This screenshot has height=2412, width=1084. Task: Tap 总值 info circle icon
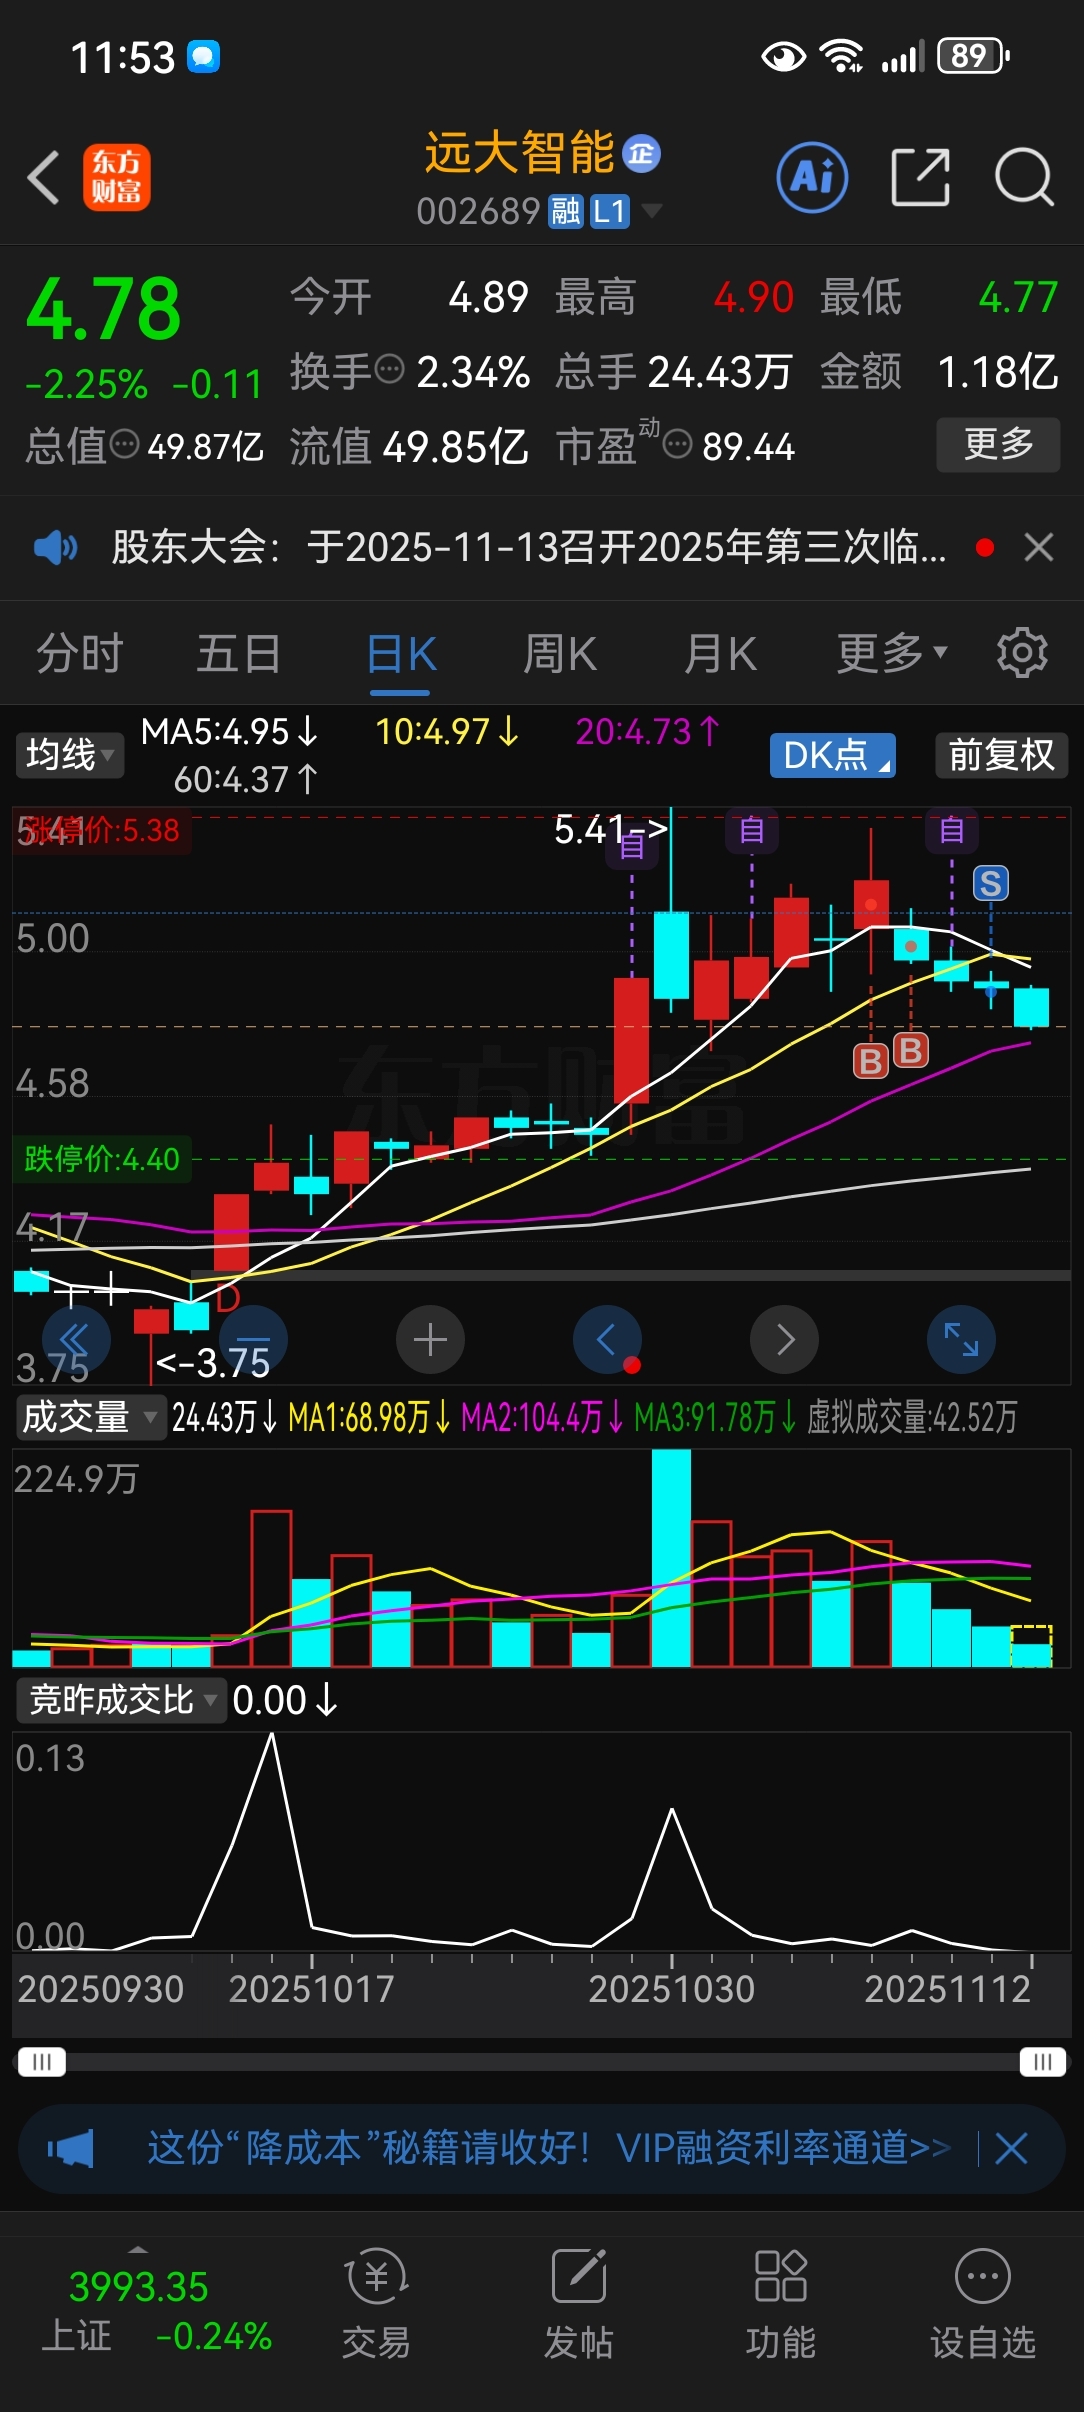pos(124,444)
